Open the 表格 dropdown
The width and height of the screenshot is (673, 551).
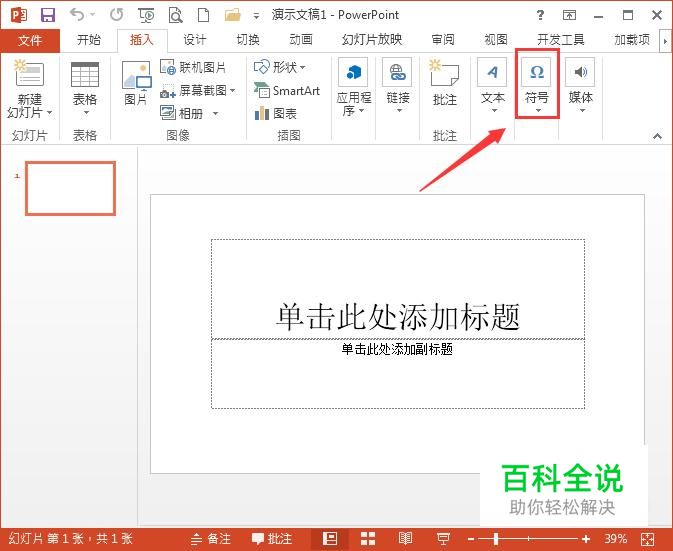pos(85,89)
